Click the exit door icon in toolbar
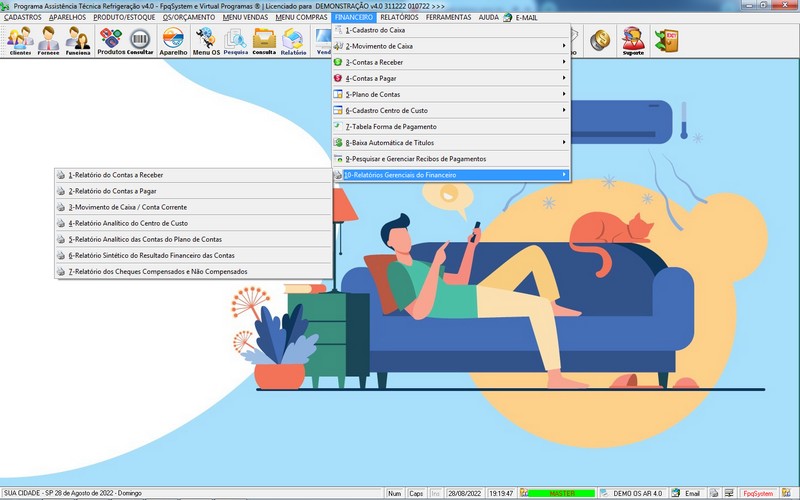 coord(663,40)
